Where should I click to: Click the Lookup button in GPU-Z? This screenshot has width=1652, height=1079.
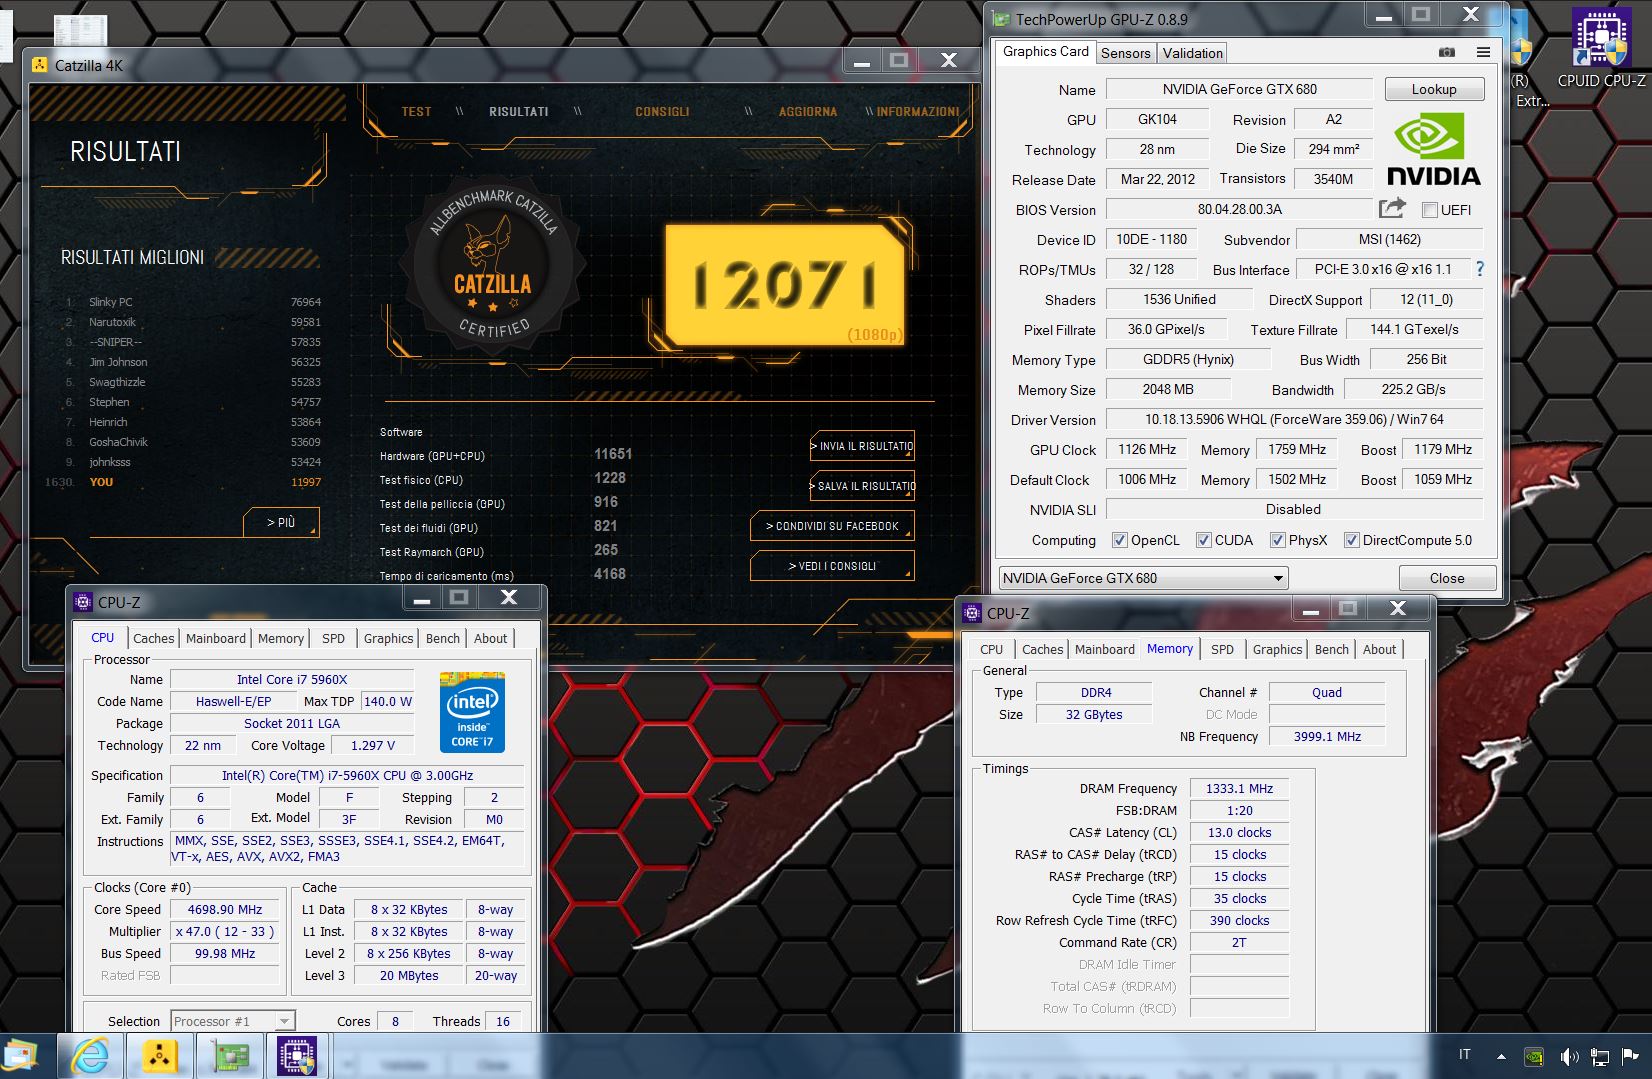[x=1434, y=89]
